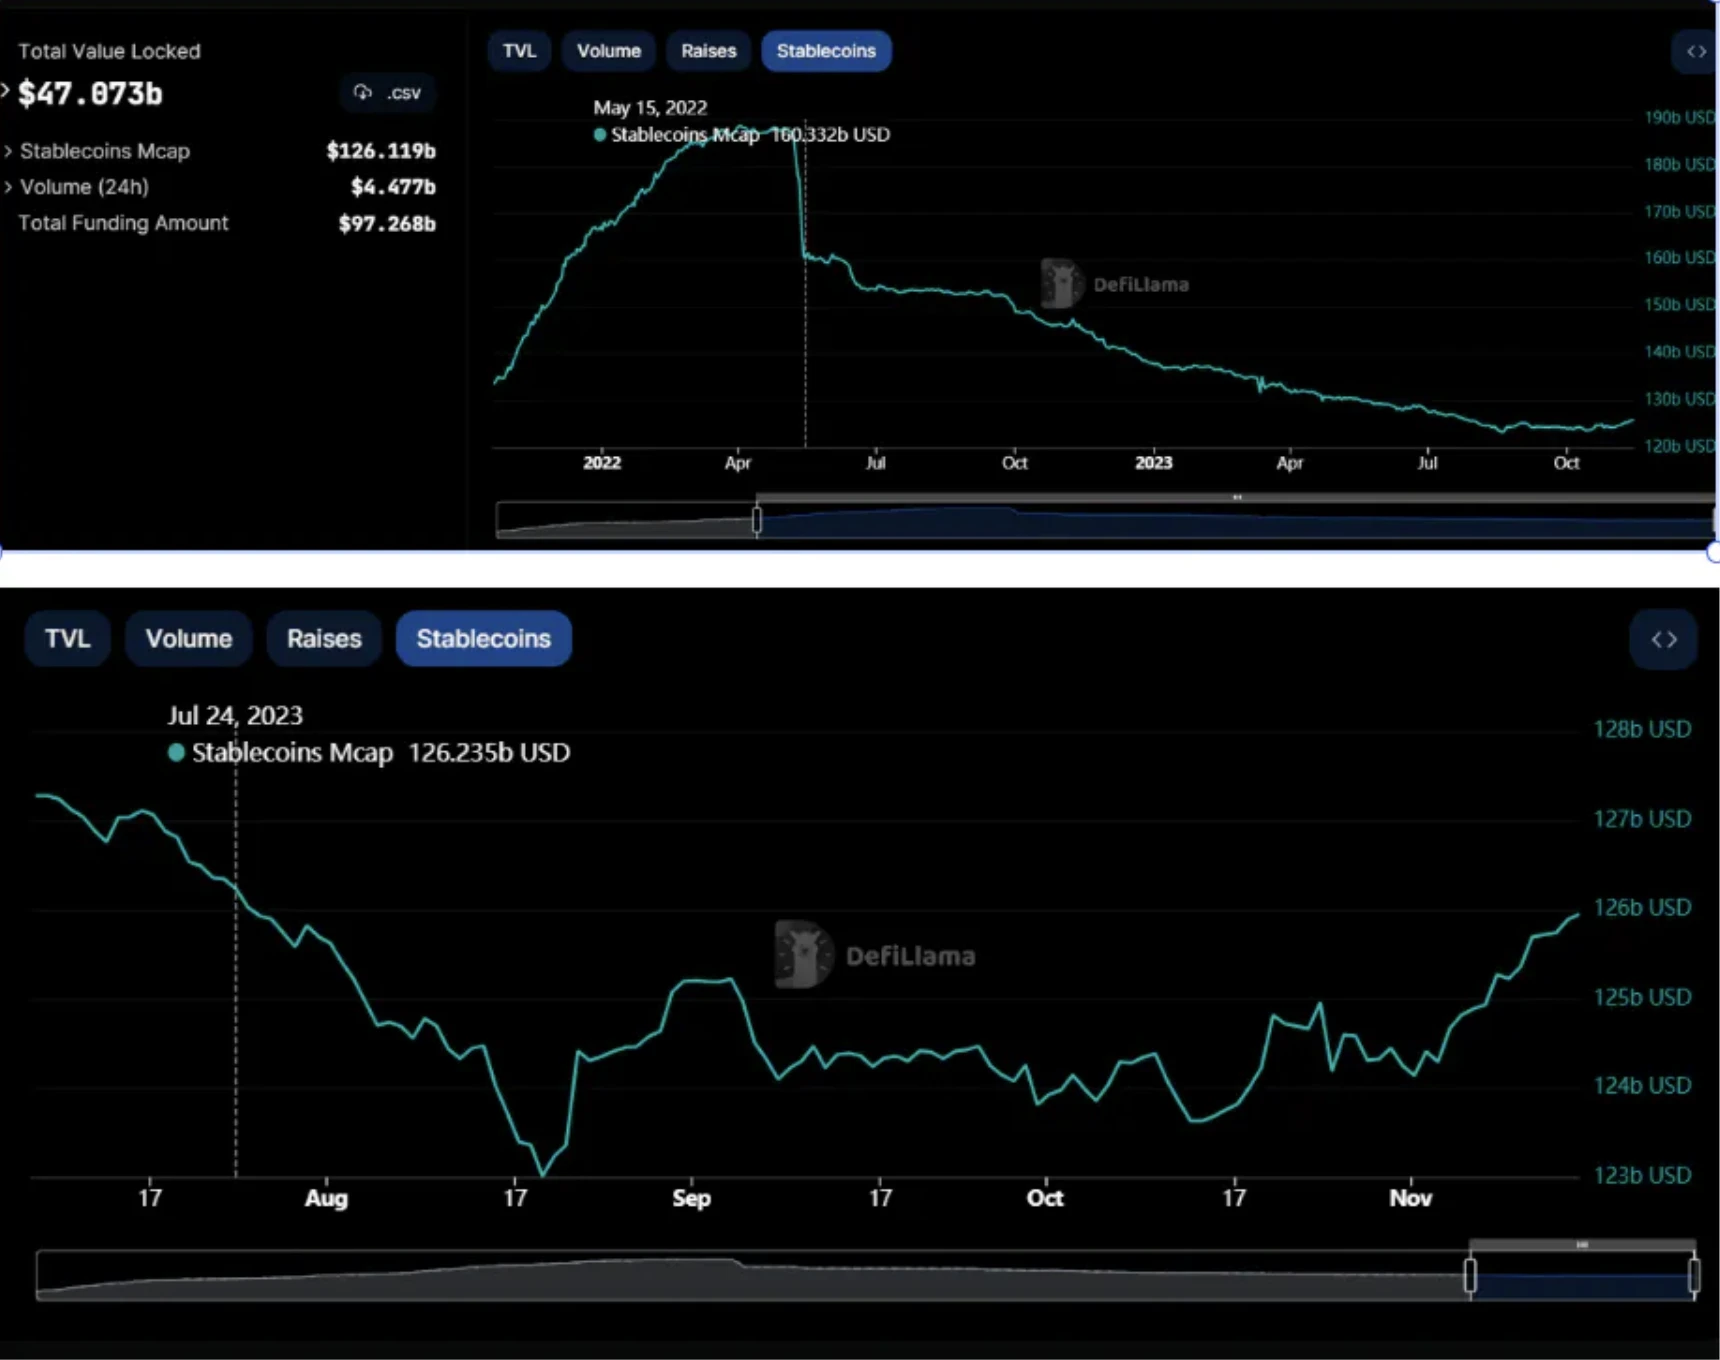Select the TVL tab in bottom chart

[x=67, y=639]
